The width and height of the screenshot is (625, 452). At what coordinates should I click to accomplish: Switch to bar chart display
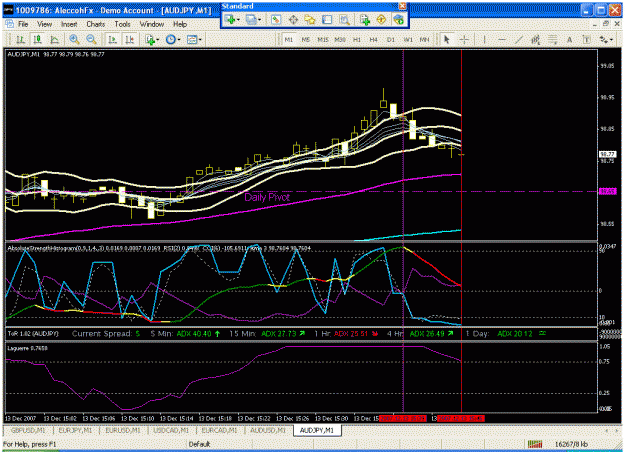click(20, 39)
